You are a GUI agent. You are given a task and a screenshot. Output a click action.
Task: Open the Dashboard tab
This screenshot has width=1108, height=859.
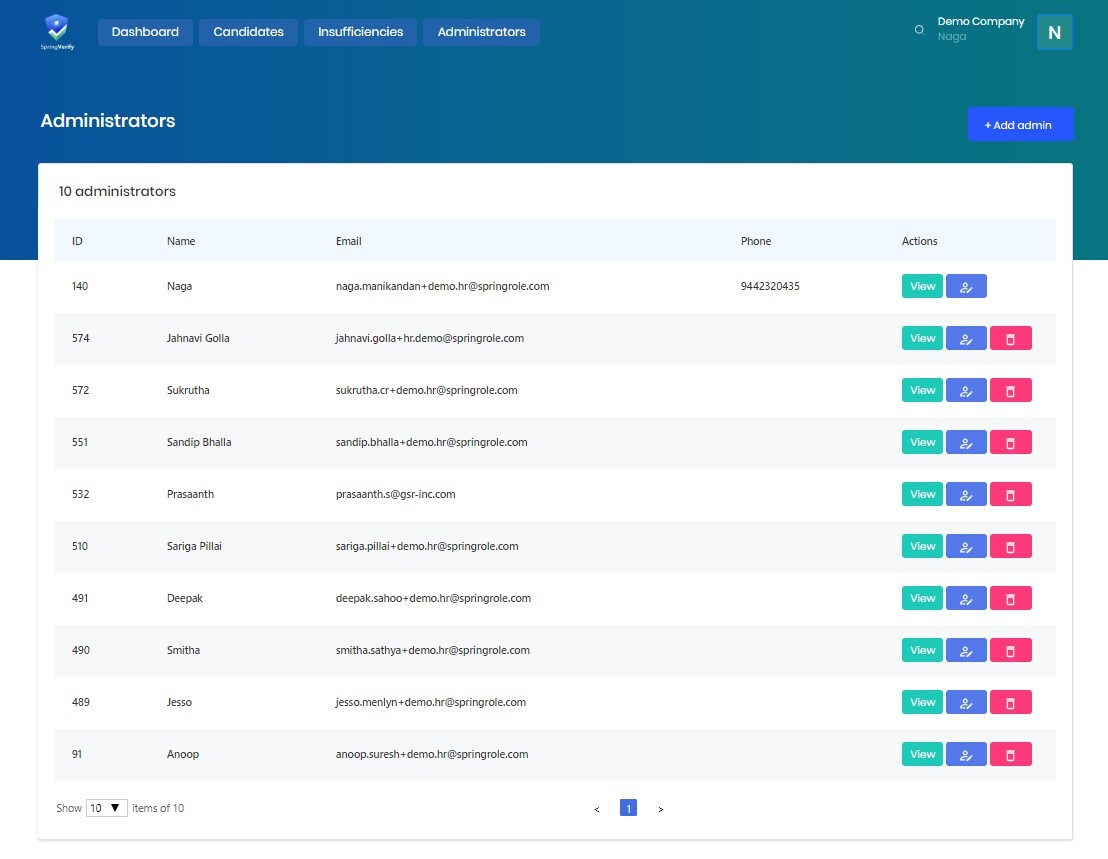(x=145, y=32)
